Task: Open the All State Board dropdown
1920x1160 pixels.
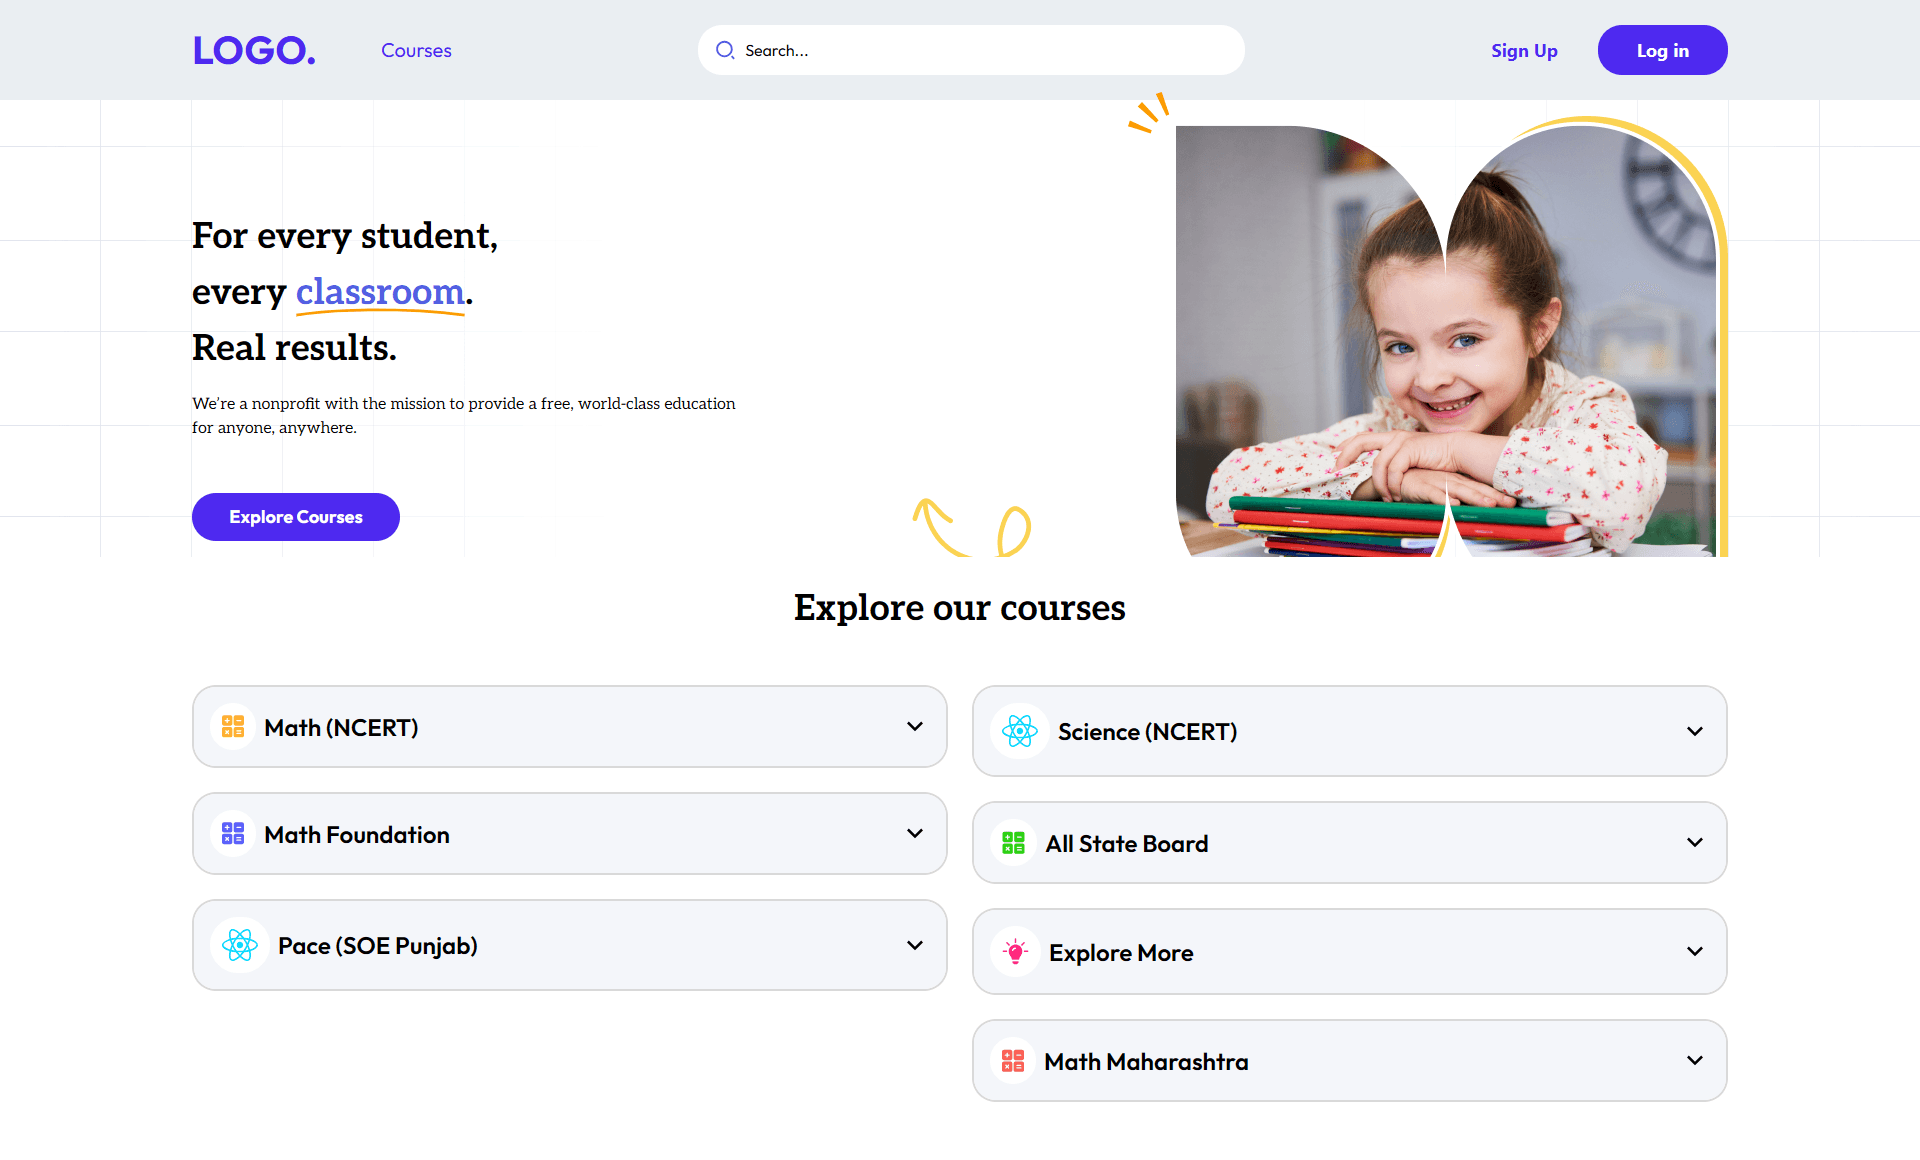Action: coord(1694,842)
